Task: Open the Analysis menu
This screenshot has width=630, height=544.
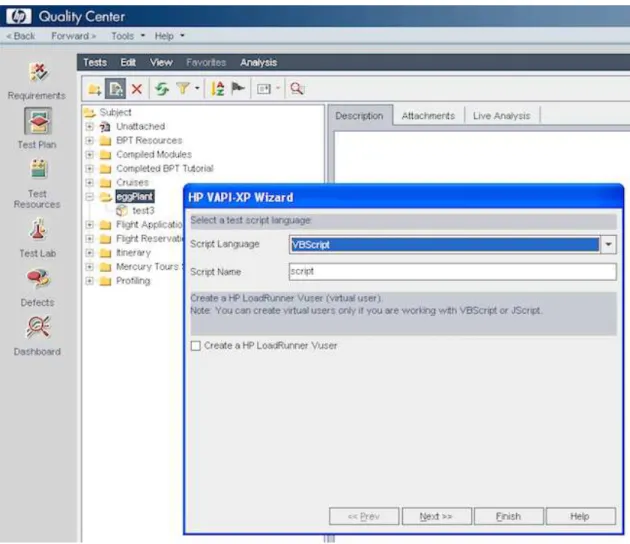Action: (x=258, y=63)
